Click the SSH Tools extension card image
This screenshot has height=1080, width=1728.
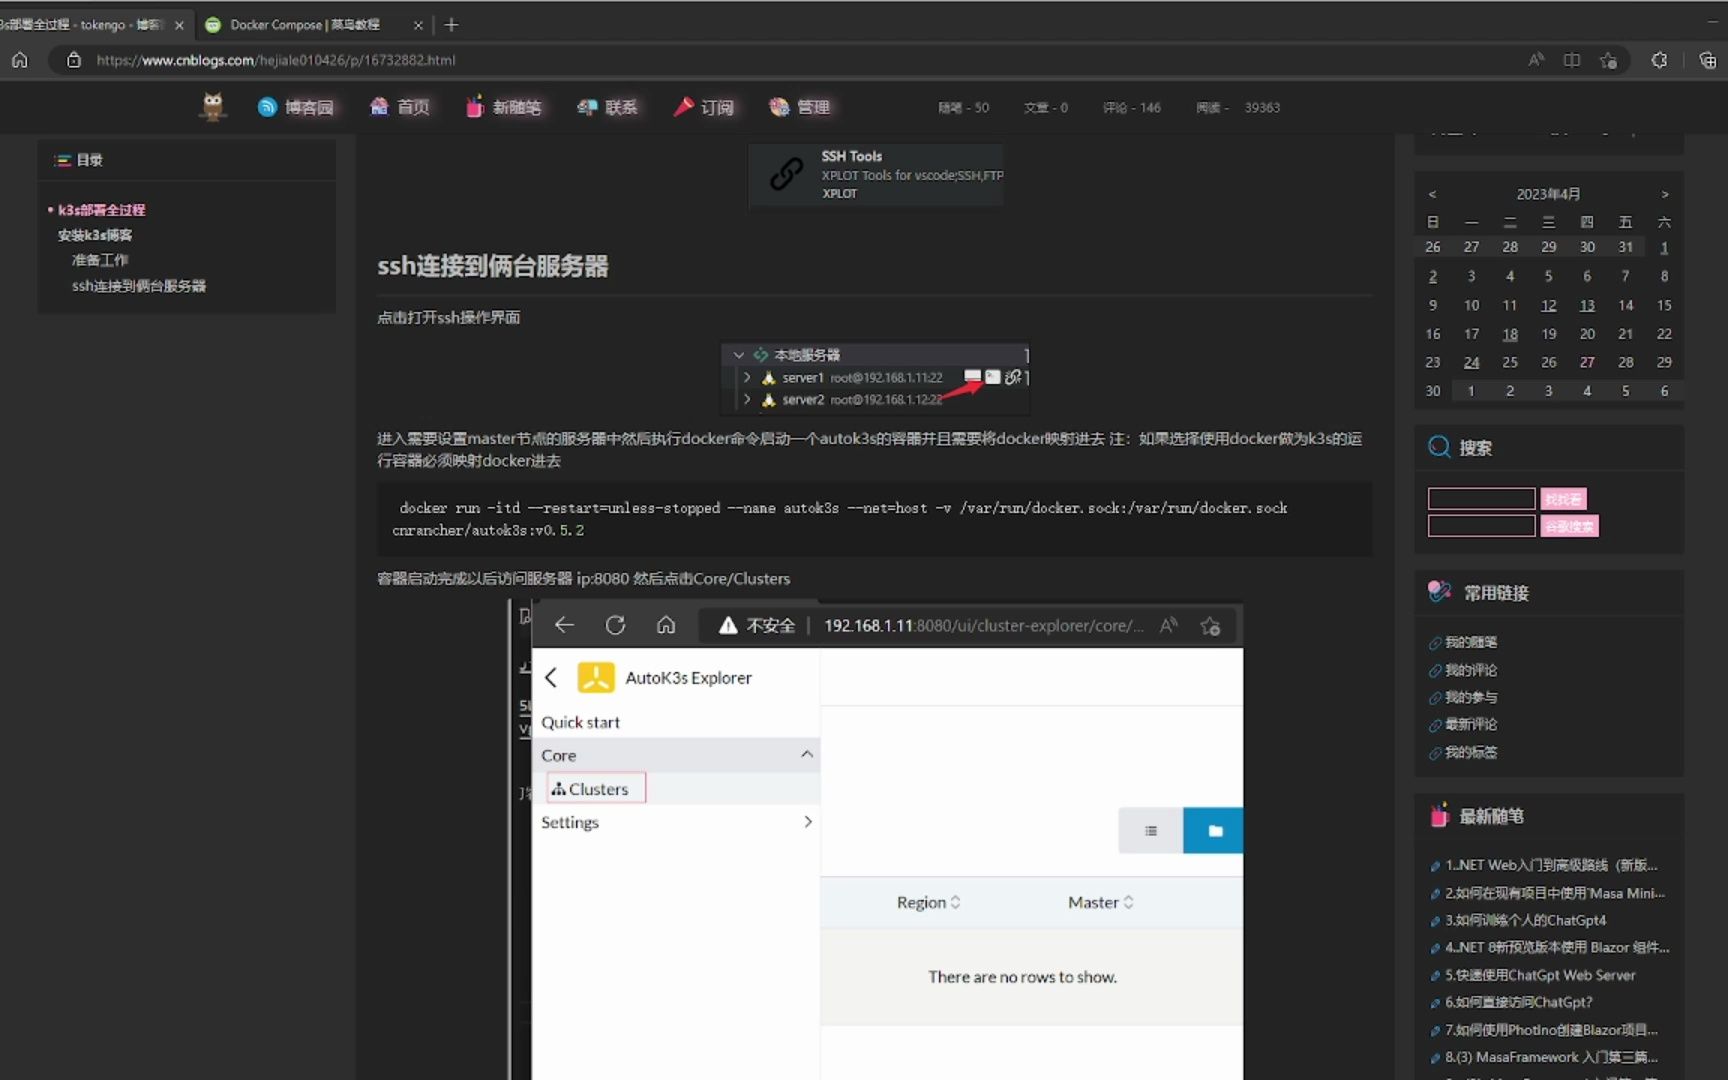tap(876, 174)
